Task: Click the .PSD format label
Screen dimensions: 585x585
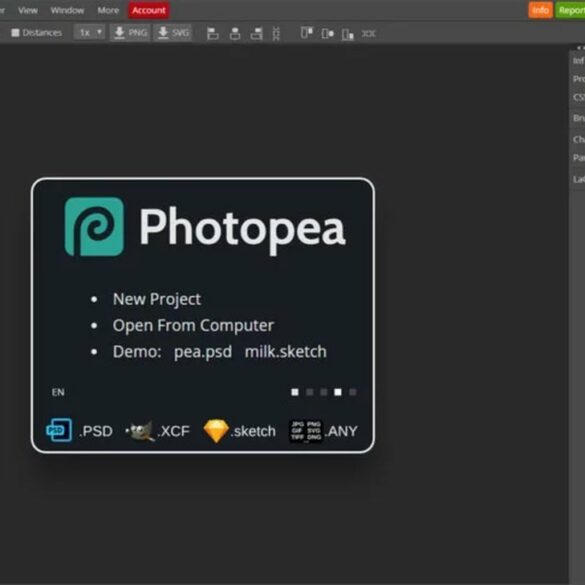Action: pos(96,431)
